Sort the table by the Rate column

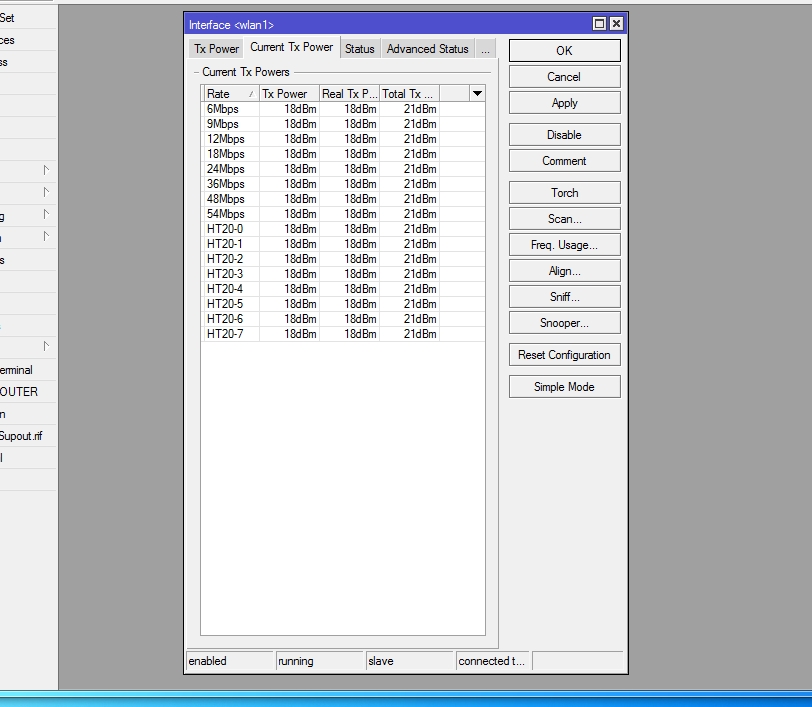(230, 94)
